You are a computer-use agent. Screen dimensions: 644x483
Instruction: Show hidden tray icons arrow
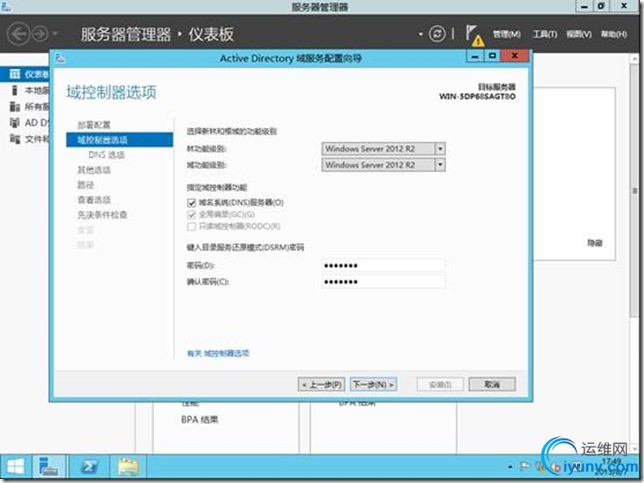tap(510, 467)
